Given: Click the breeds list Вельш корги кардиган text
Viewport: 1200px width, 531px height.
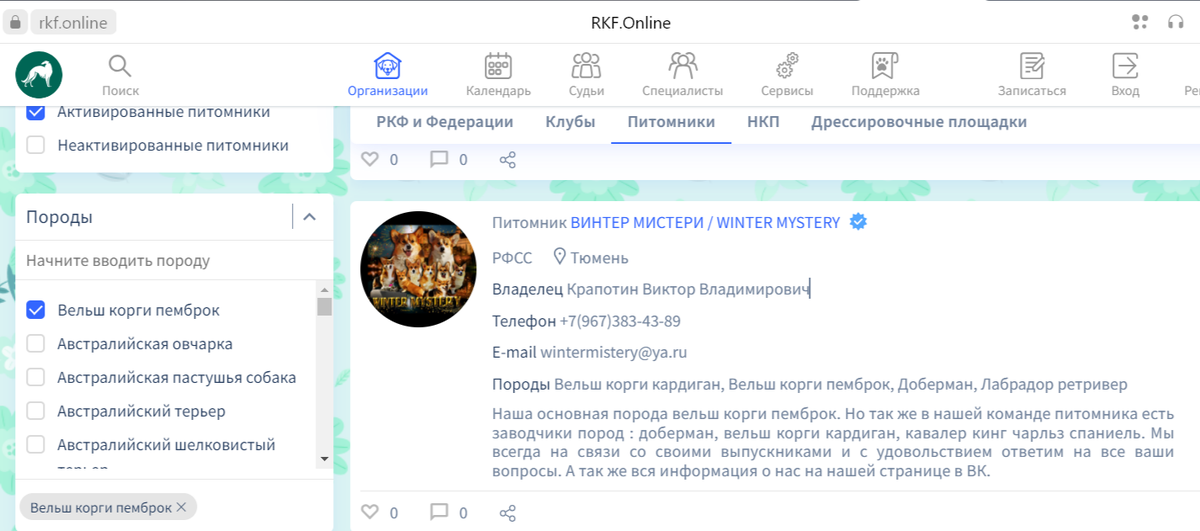Looking at the screenshot, I should (639, 384).
